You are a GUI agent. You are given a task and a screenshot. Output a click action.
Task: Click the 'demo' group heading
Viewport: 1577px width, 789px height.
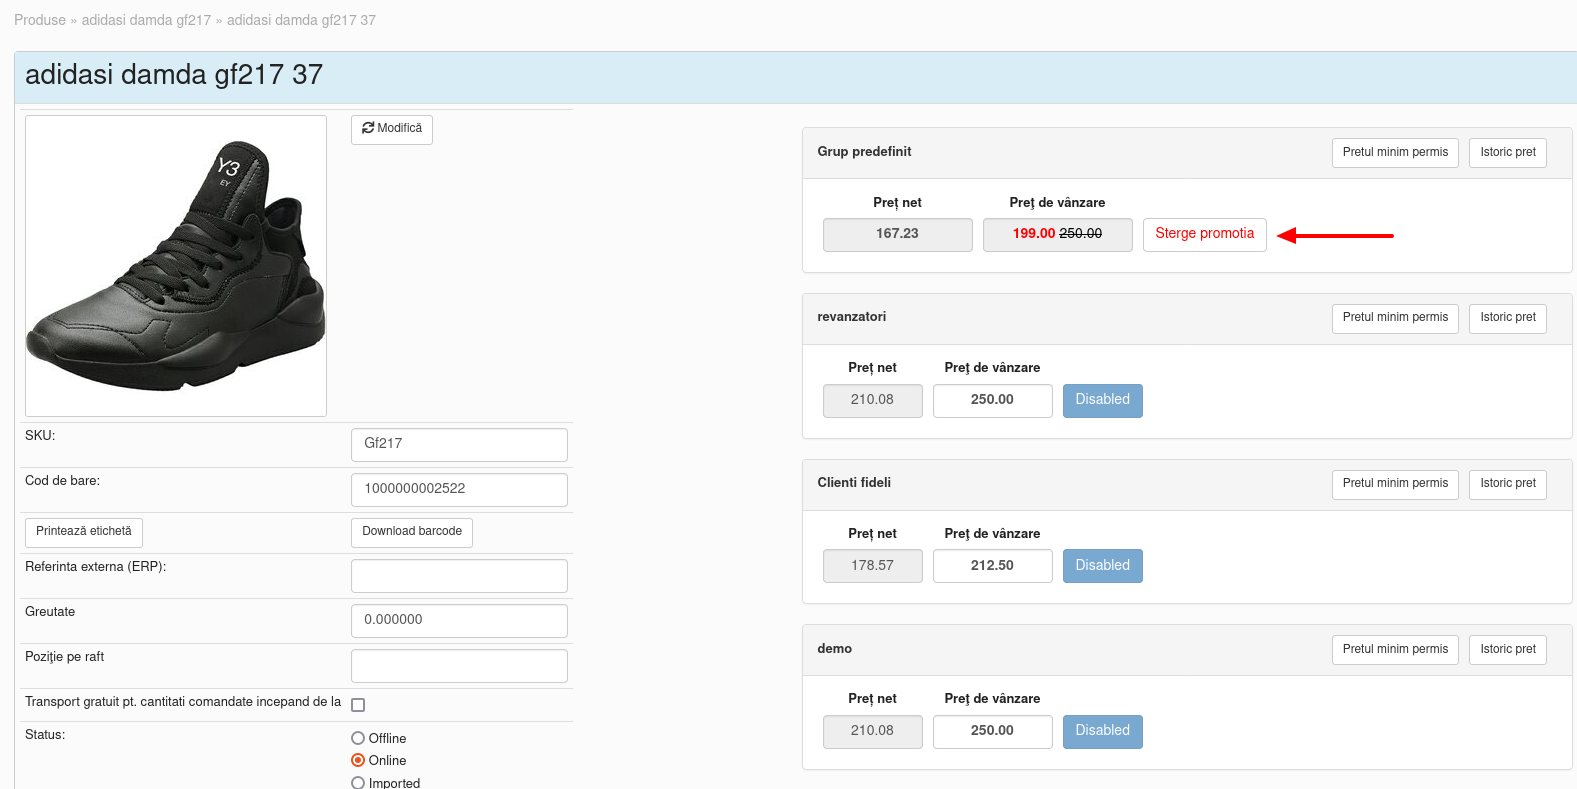point(834,649)
